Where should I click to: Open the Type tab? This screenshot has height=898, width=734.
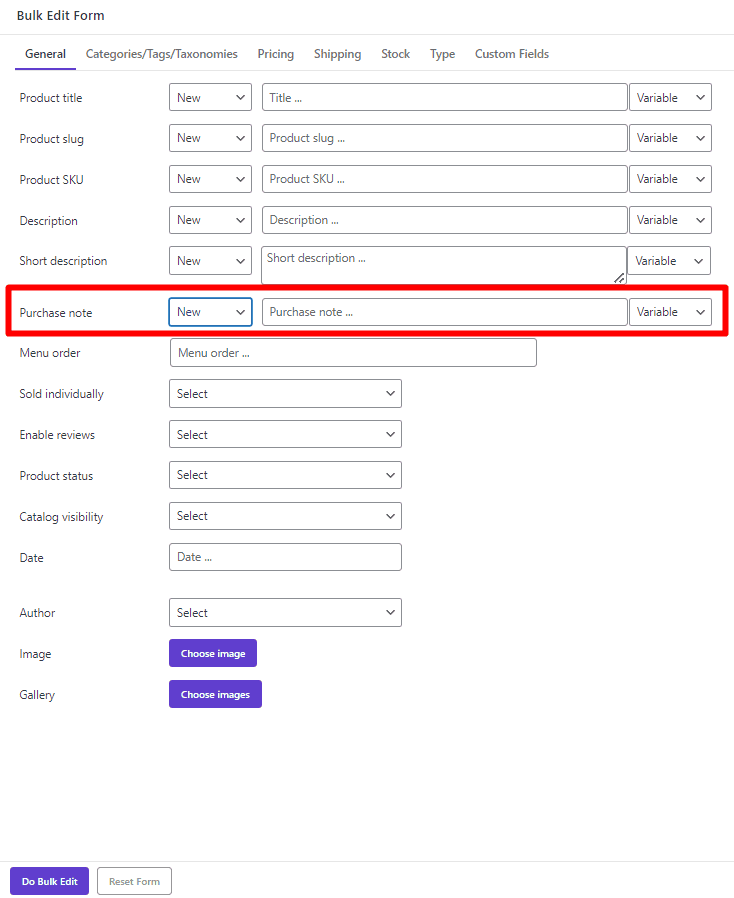tap(442, 54)
